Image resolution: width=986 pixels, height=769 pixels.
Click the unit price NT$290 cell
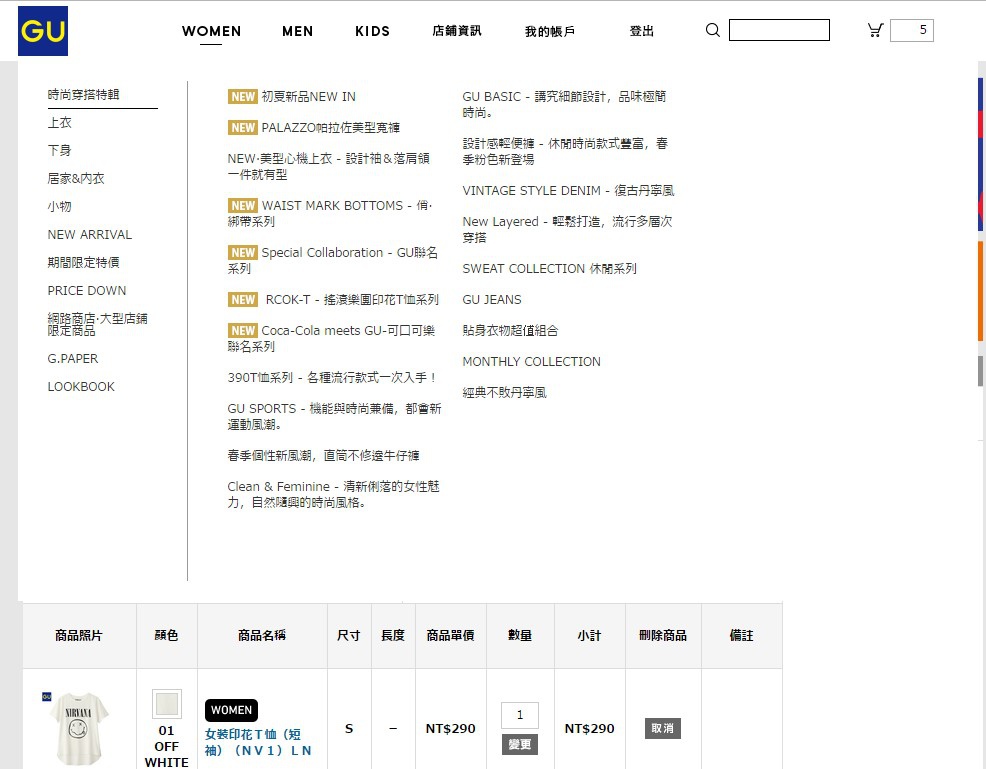pos(451,729)
